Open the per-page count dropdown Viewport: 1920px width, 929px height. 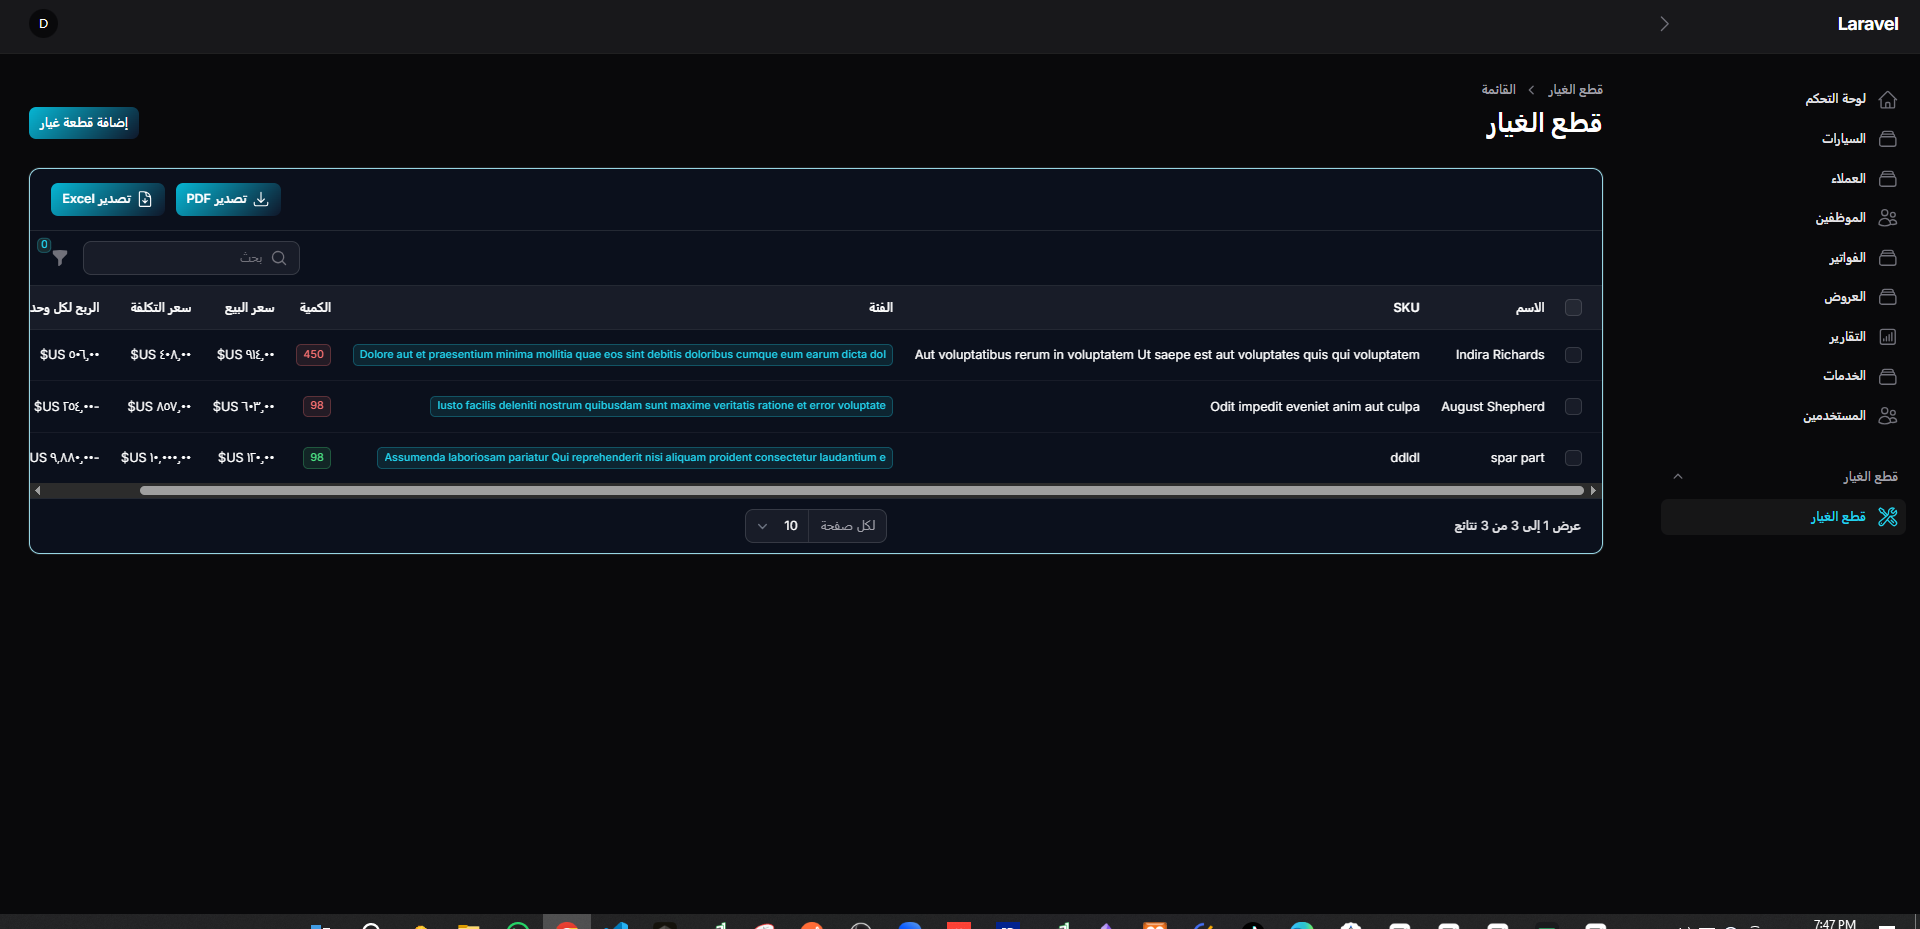777,526
